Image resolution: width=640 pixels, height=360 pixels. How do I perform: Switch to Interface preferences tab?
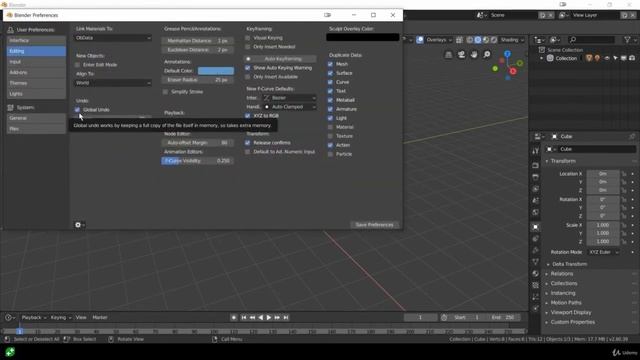point(36,41)
